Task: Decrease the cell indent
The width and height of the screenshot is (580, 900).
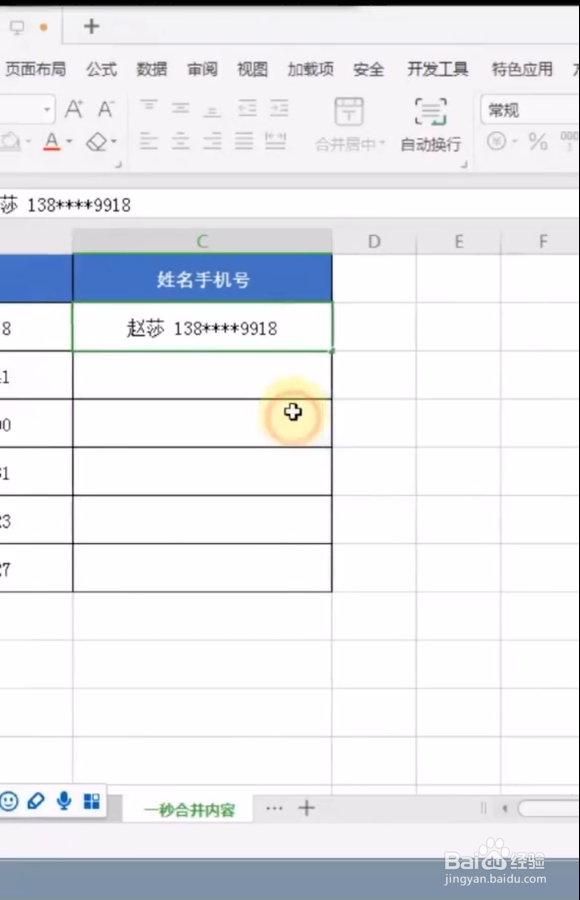Action: pyautogui.click(x=248, y=107)
